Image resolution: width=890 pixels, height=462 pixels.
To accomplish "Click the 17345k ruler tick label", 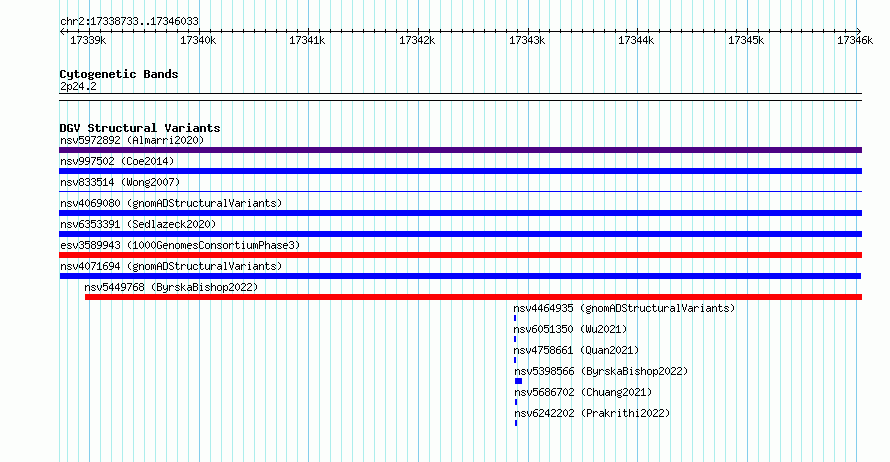I will coord(746,40).
